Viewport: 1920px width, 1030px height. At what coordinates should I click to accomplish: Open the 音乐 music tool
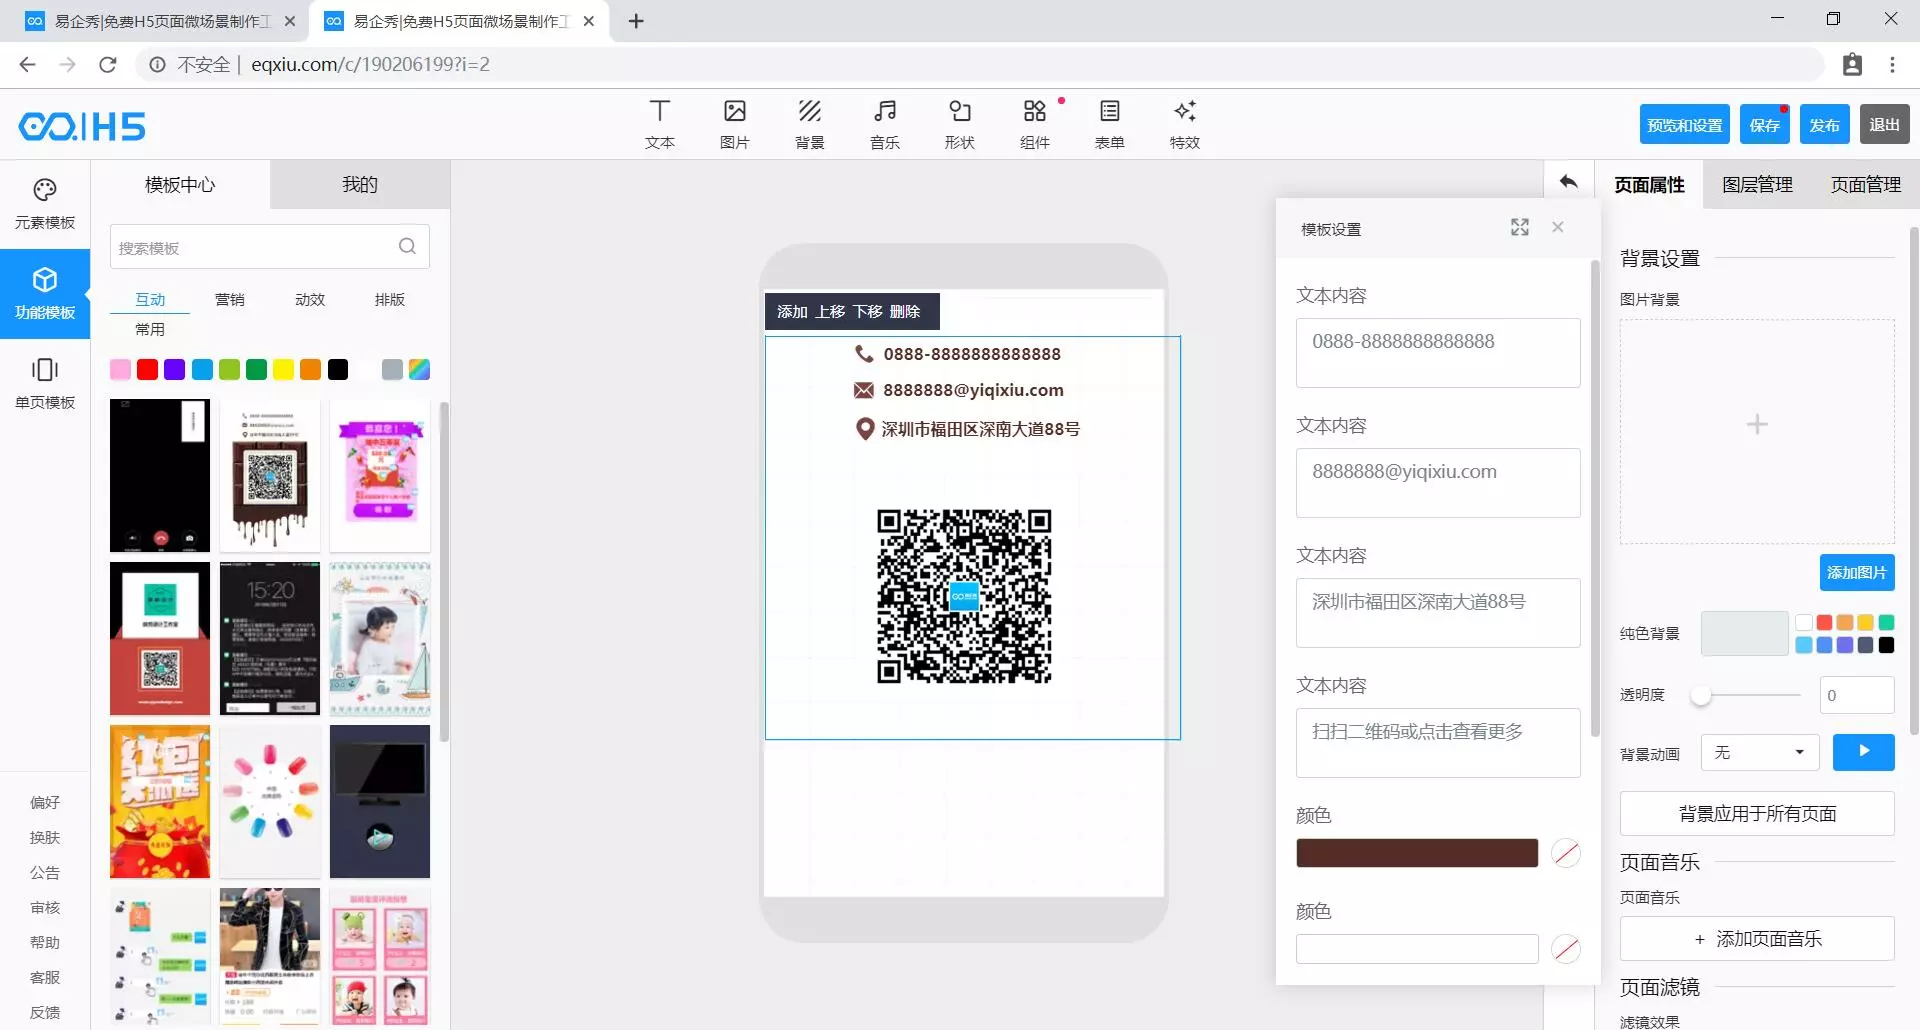click(885, 124)
